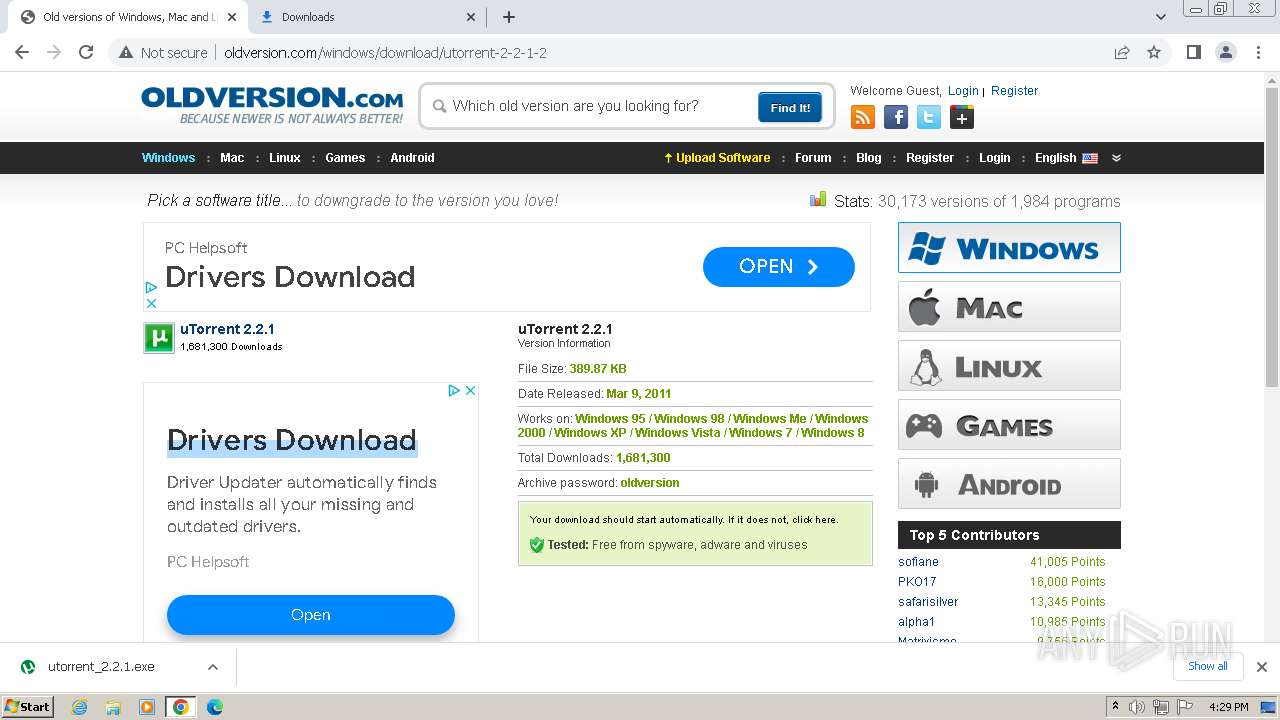Close the lower Drivers Download ad
The image size is (1280, 720).
click(x=470, y=390)
